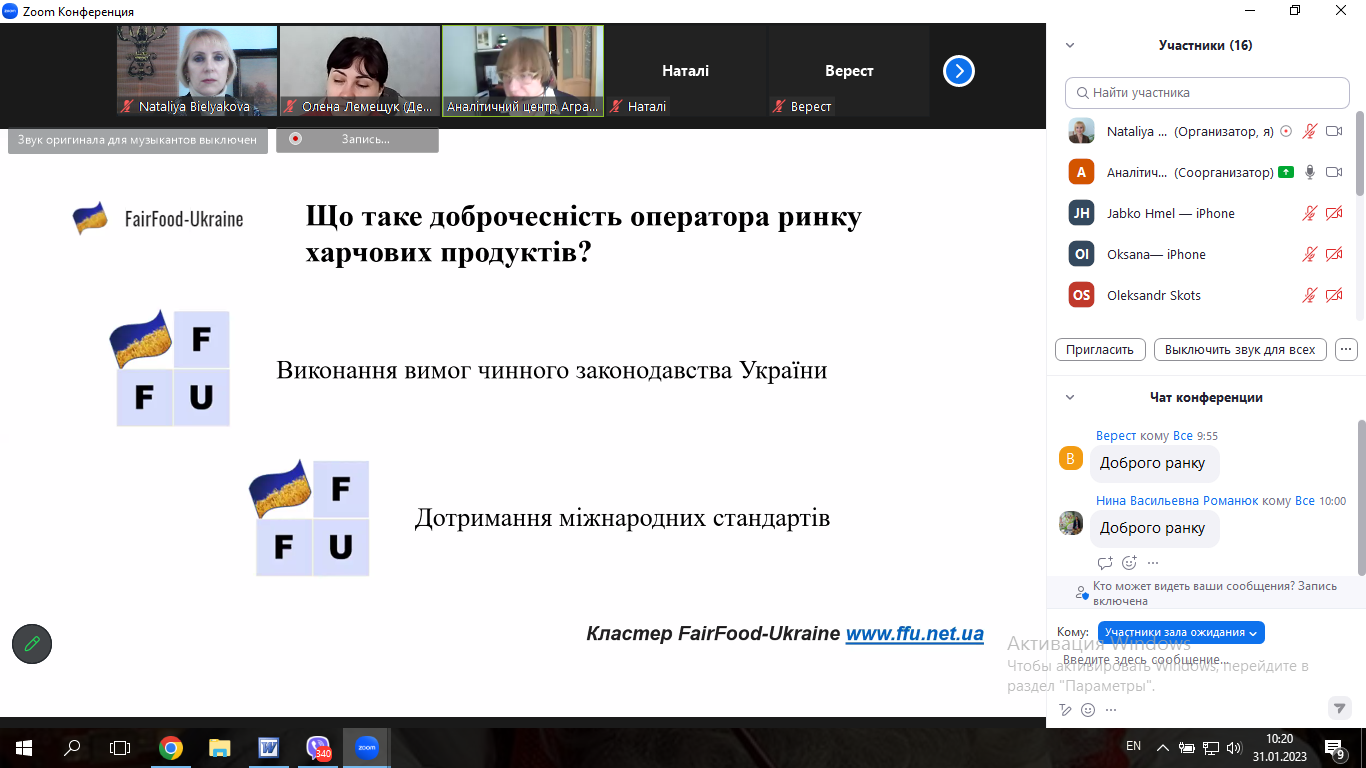Screen dimensions: 1366x768
Task: Open more options in chat input toolbar
Action: pos(1111,710)
